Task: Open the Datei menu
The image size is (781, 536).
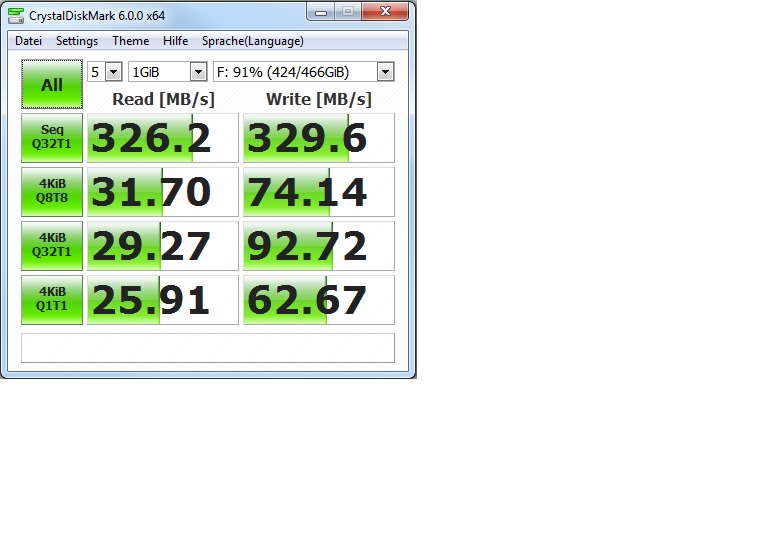Action: [x=28, y=41]
